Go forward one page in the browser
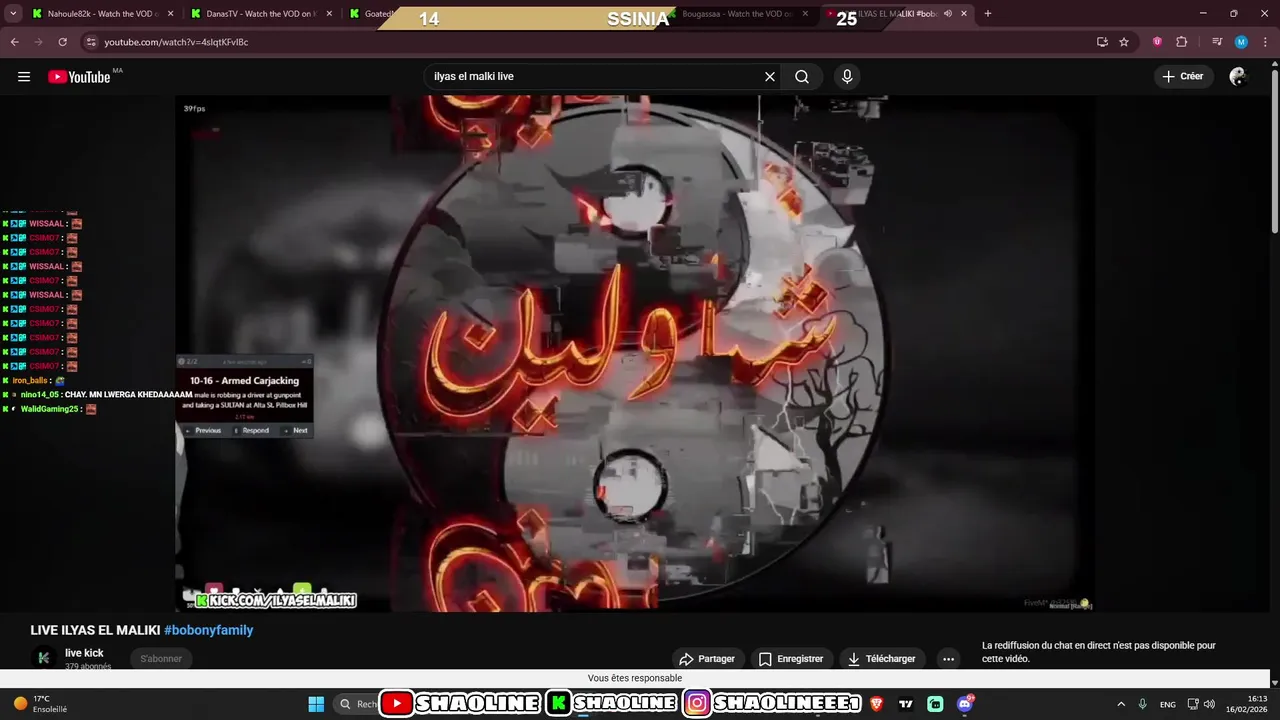Image resolution: width=1280 pixels, height=720 pixels. [x=39, y=42]
